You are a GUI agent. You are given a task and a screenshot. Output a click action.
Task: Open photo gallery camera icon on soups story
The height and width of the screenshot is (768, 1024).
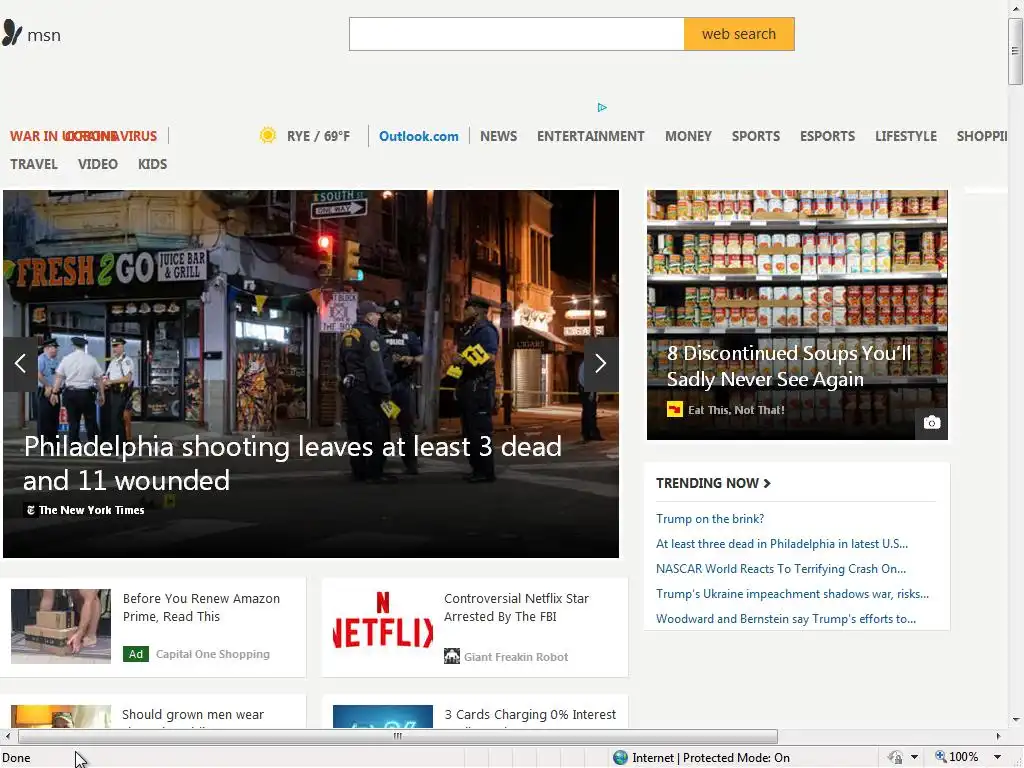pos(932,423)
